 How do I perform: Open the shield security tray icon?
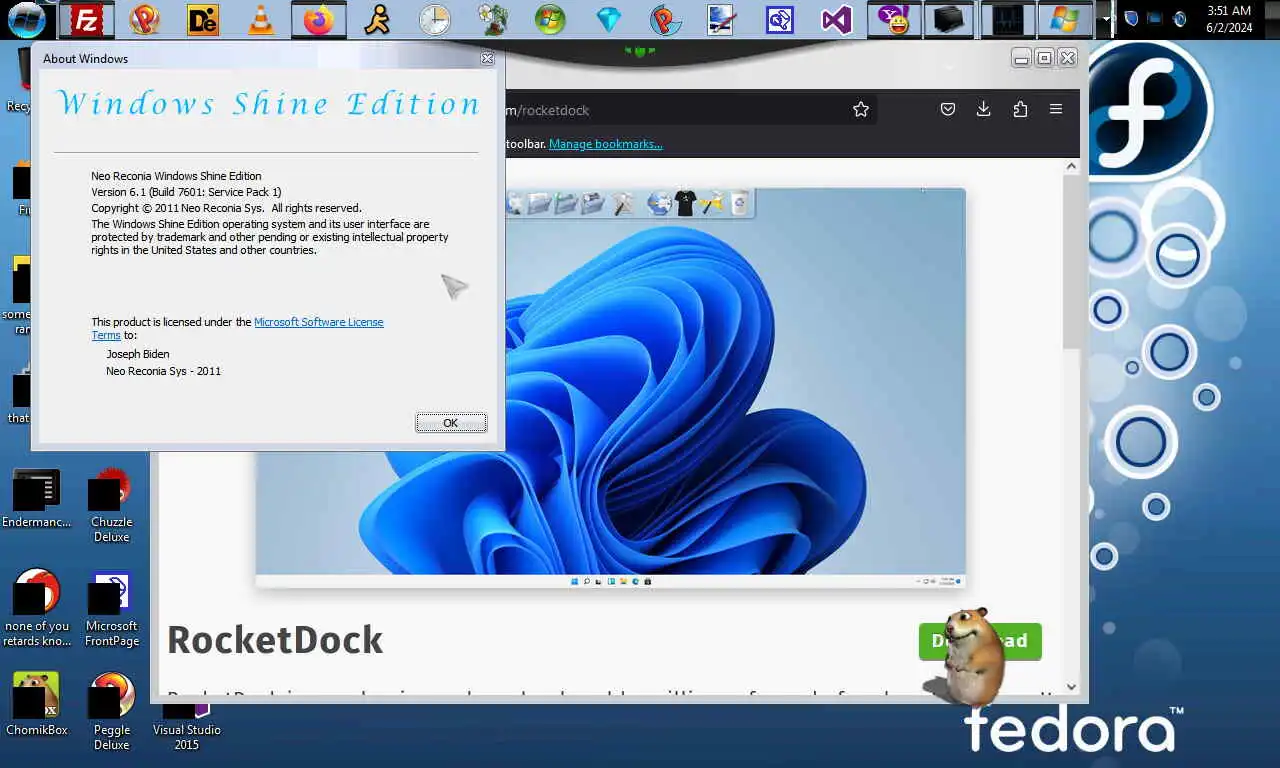(x=1132, y=19)
